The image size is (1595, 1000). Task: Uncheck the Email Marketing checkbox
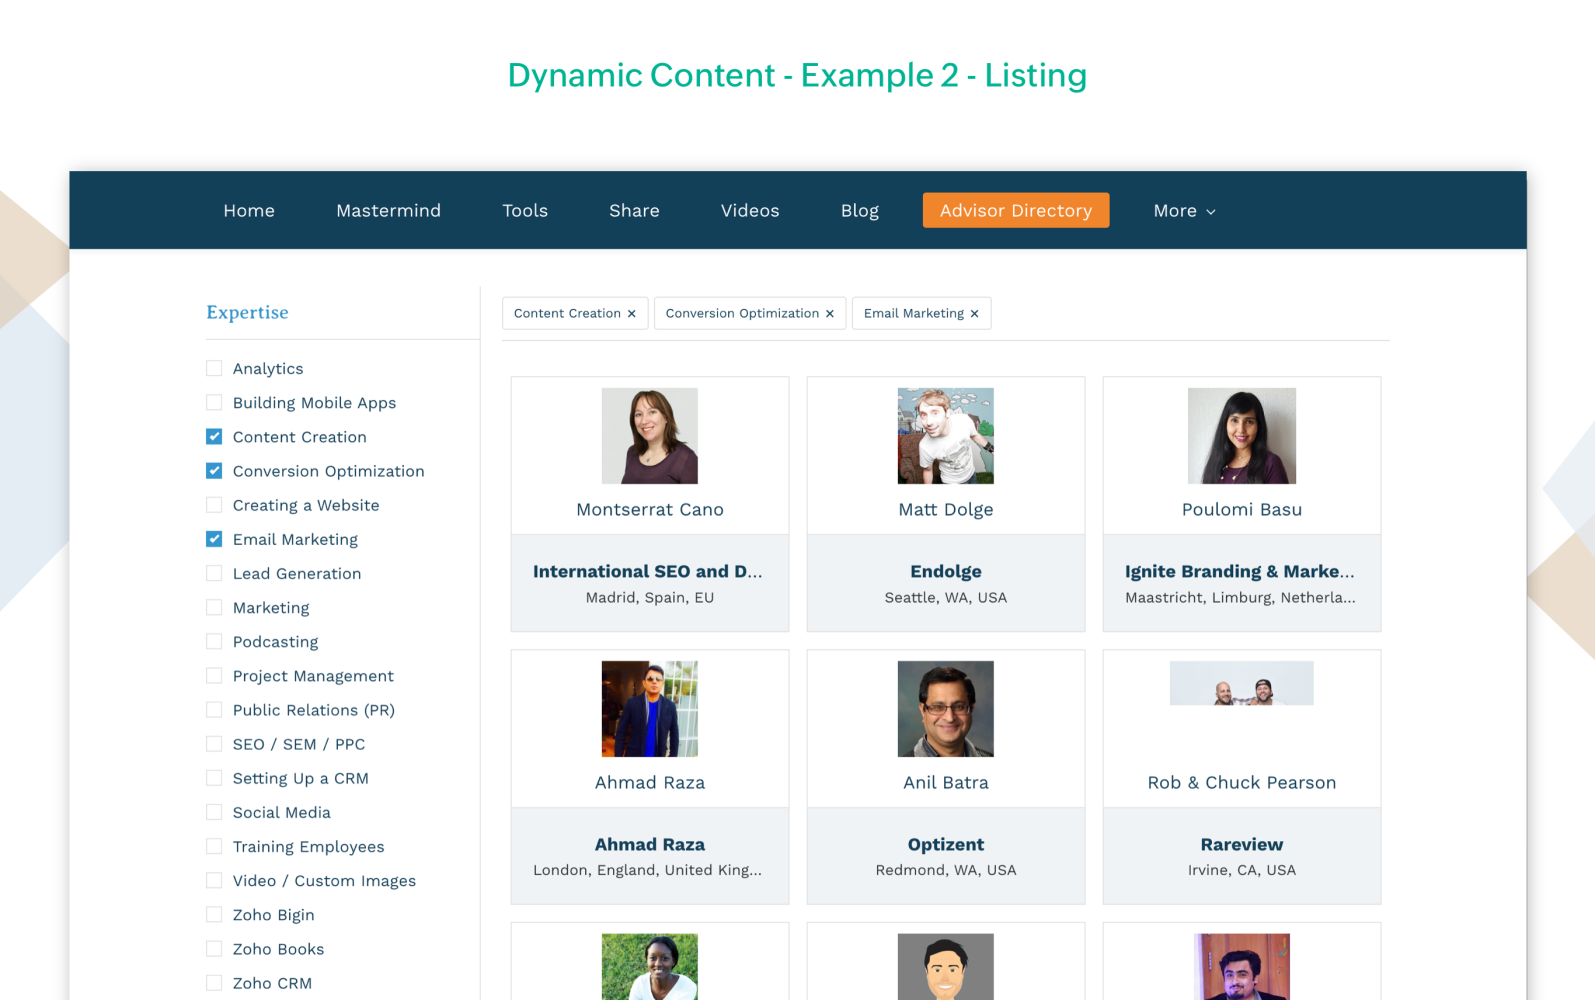(x=214, y=538)
